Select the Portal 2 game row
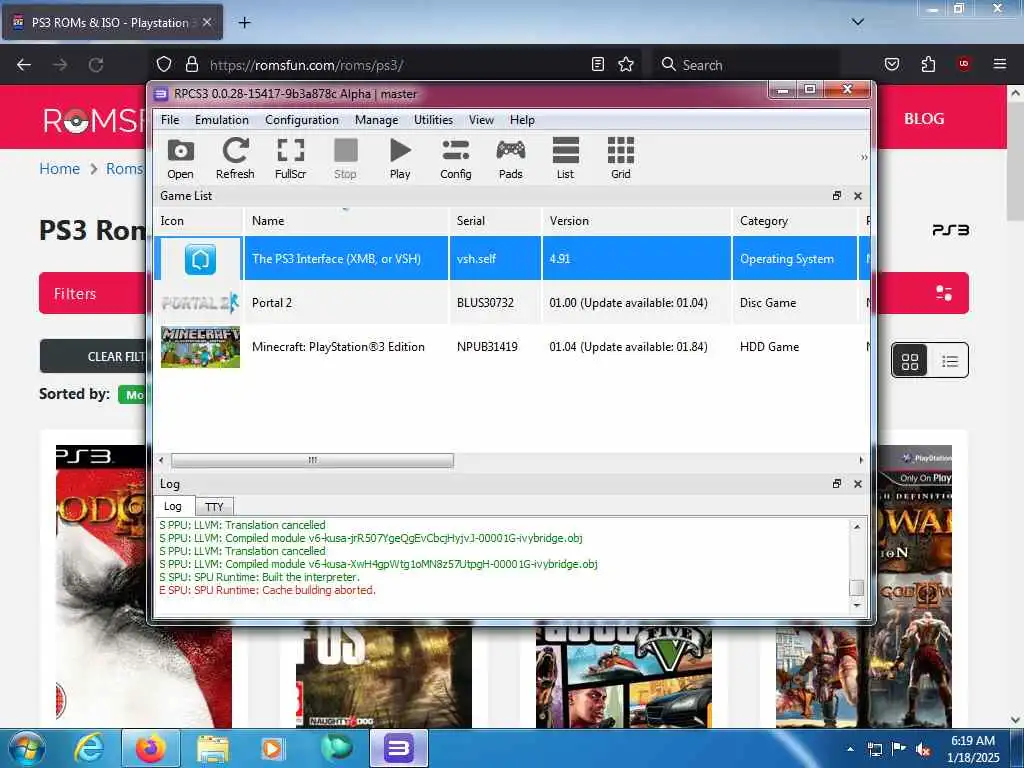1024x768 pixels. pyautogui.click(x=512, y=303)
